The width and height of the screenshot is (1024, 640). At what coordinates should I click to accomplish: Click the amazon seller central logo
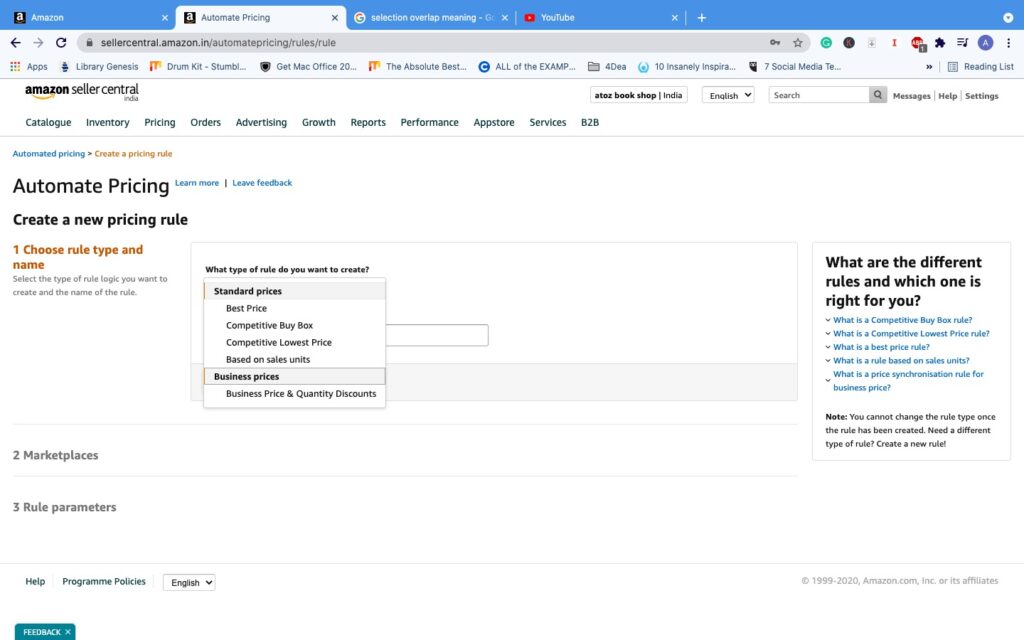click(x=82, y=91)
